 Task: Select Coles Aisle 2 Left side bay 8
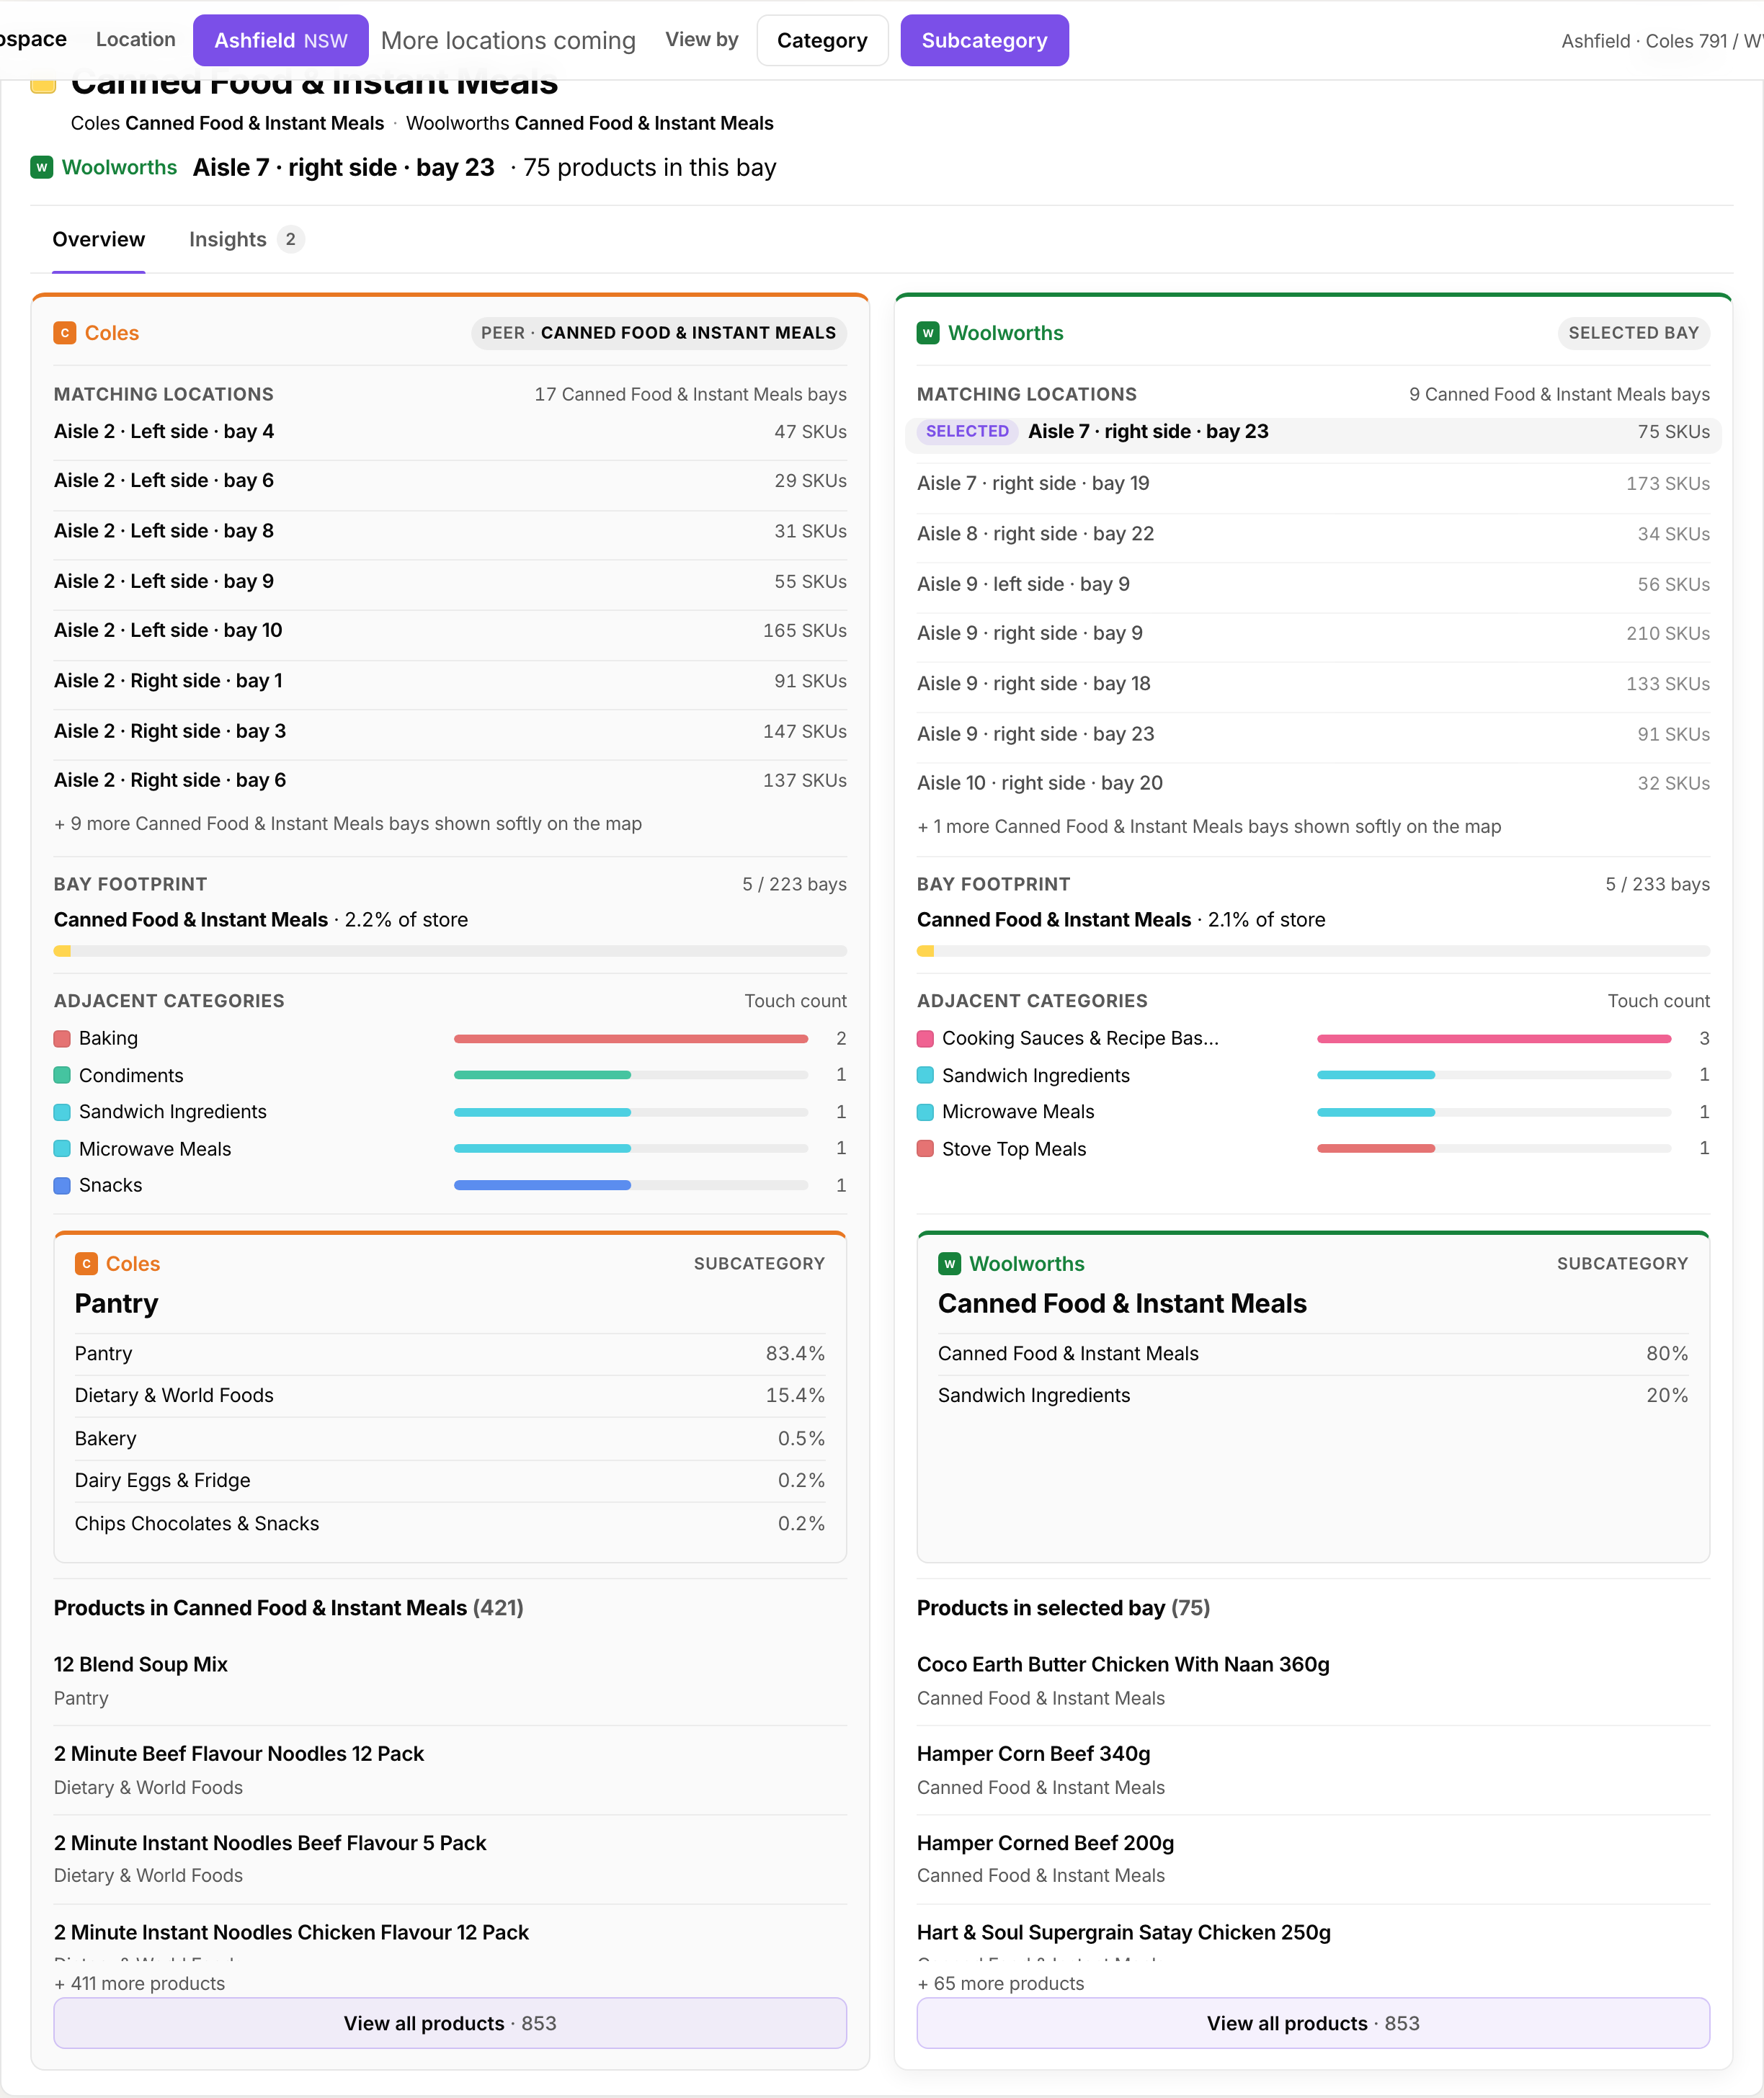pos(450,531)
